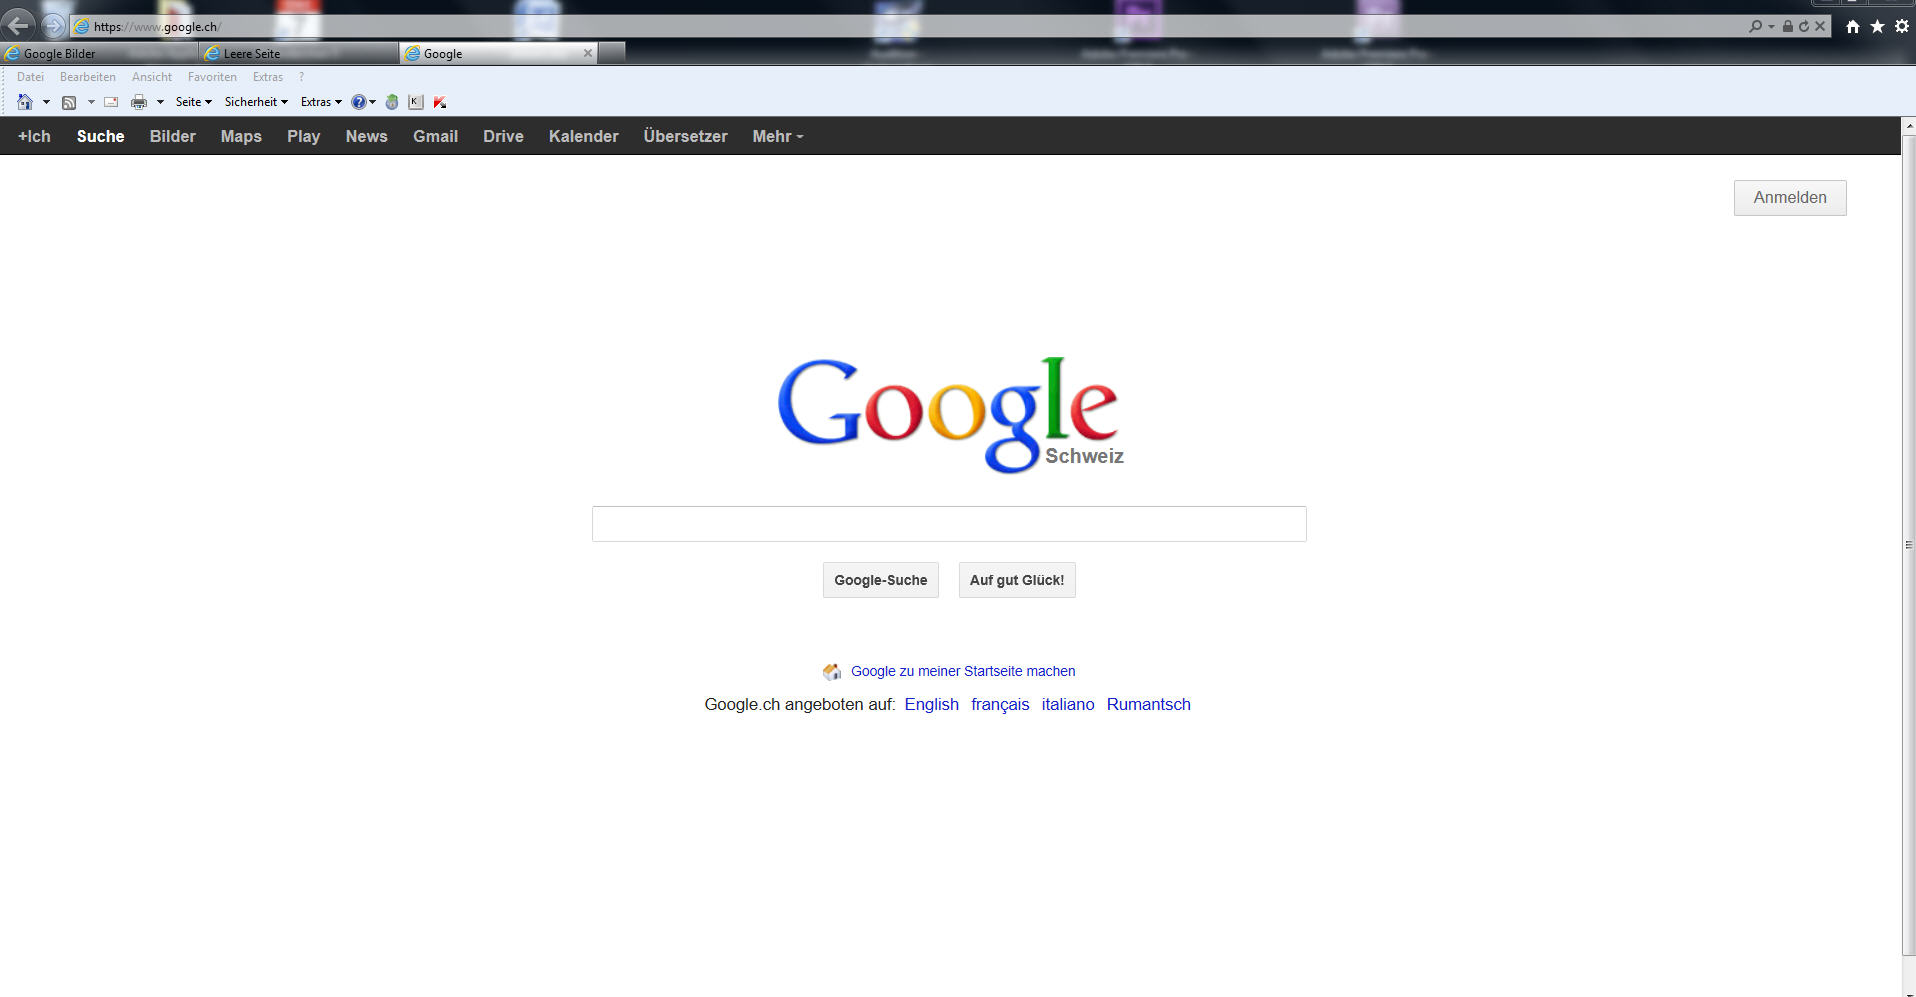
Task: Go forward with the browser Forward arrow
Action: (54, 26)
